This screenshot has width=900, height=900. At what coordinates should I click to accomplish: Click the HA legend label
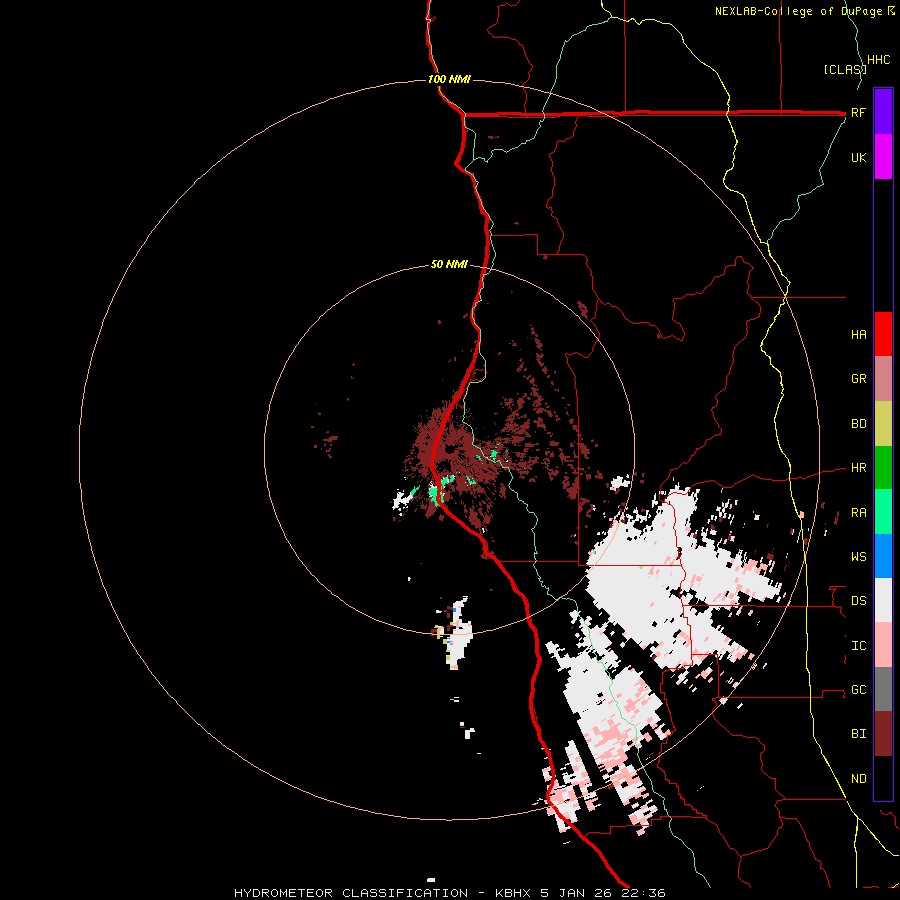pyautogui.click(x=858, y=334)
